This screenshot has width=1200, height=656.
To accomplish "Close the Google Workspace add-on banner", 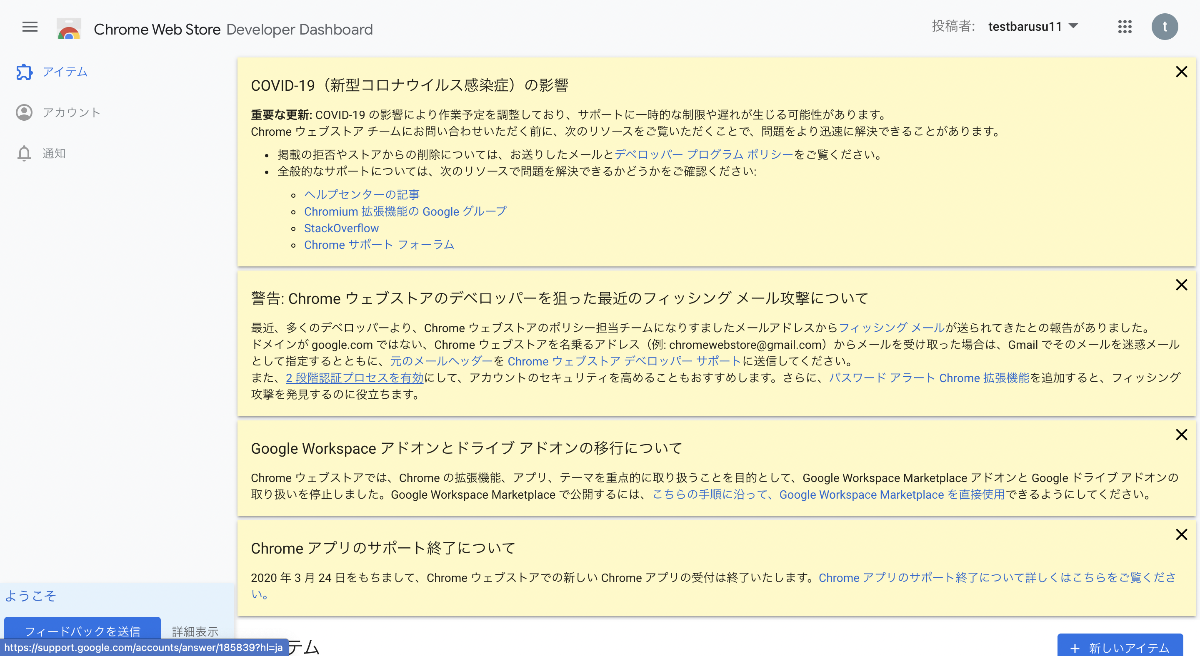I will [1181, 435].
